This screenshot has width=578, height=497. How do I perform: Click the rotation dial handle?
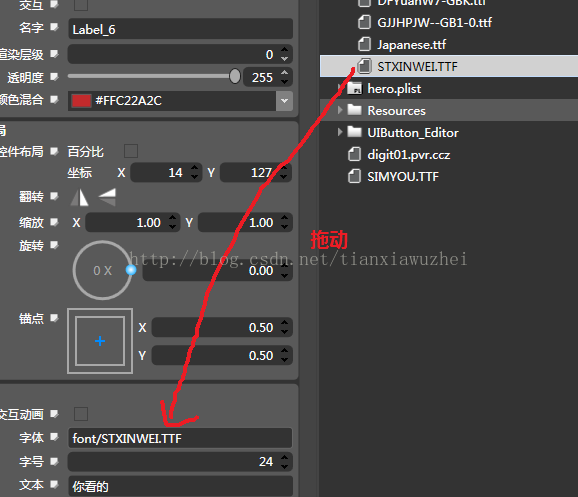[x=131, y=270]
